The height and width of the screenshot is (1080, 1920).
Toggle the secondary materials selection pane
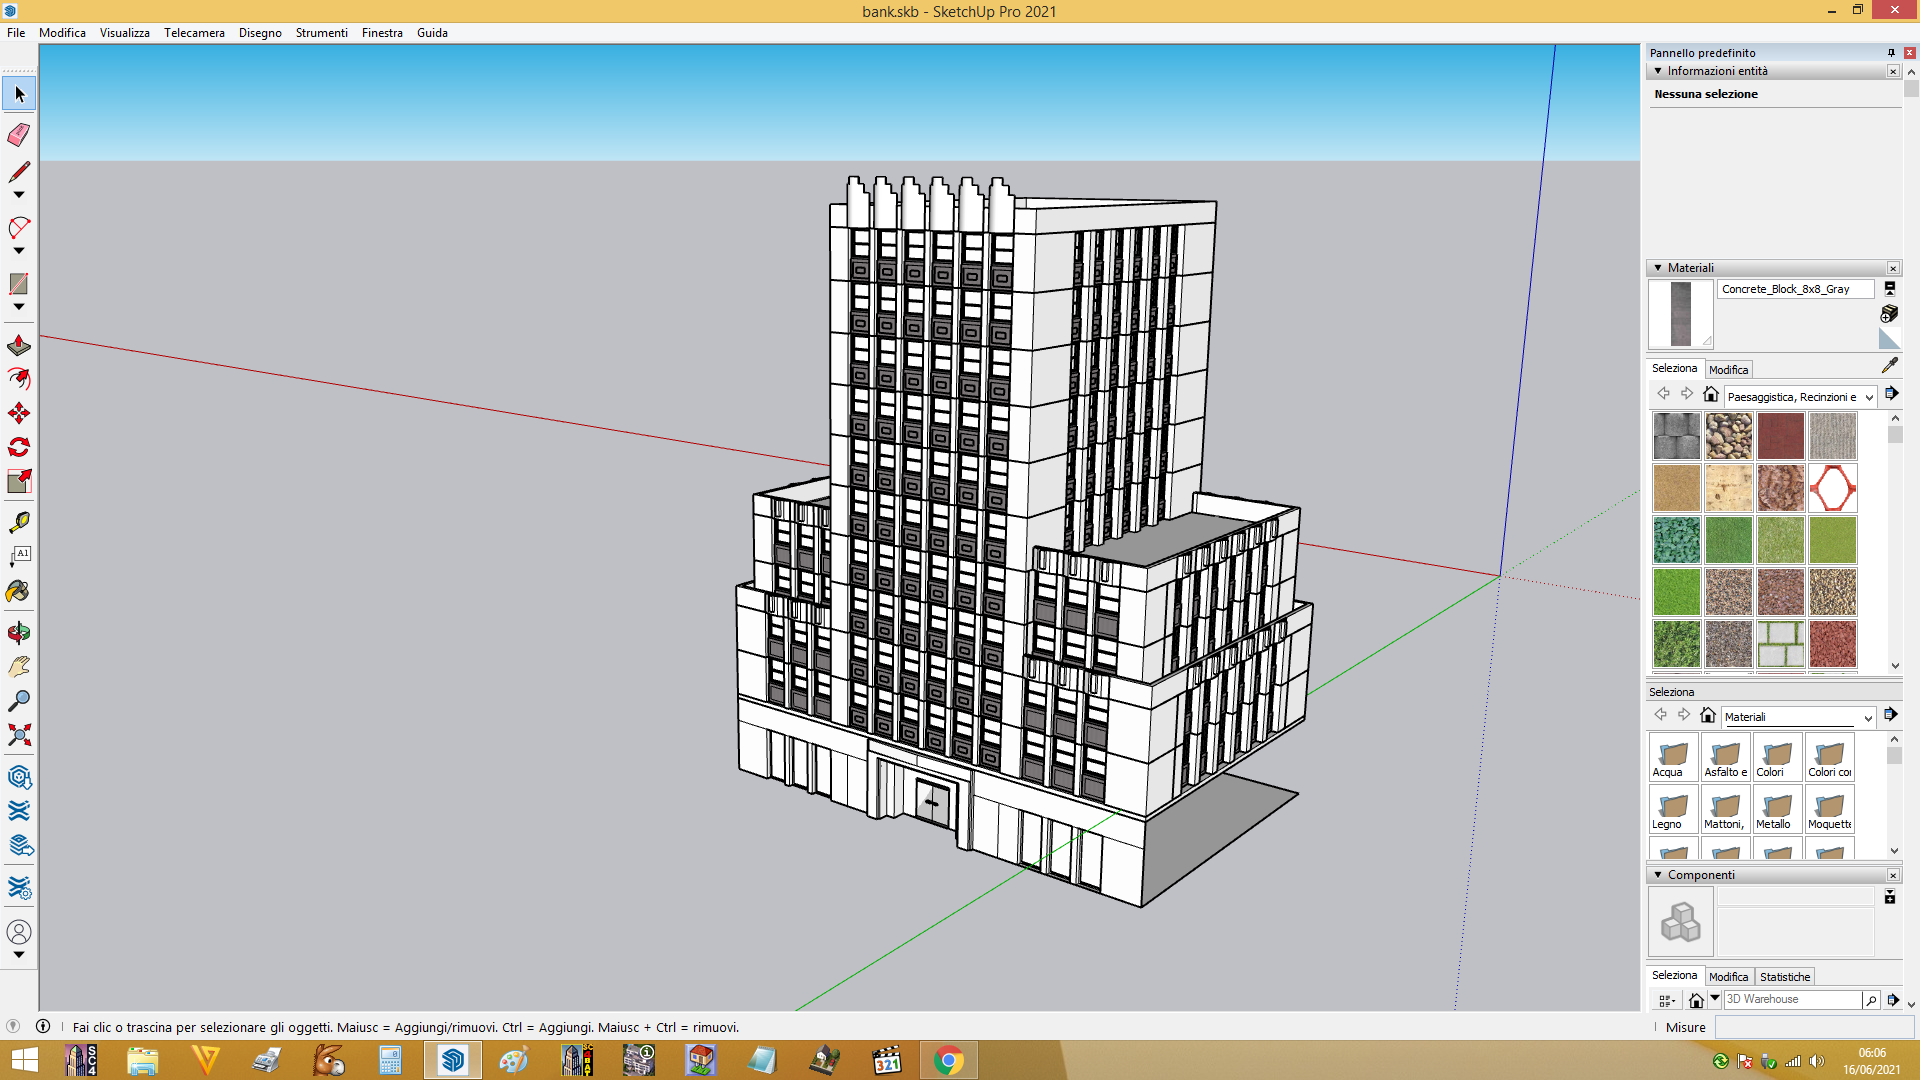click(x=1890, y=289)
